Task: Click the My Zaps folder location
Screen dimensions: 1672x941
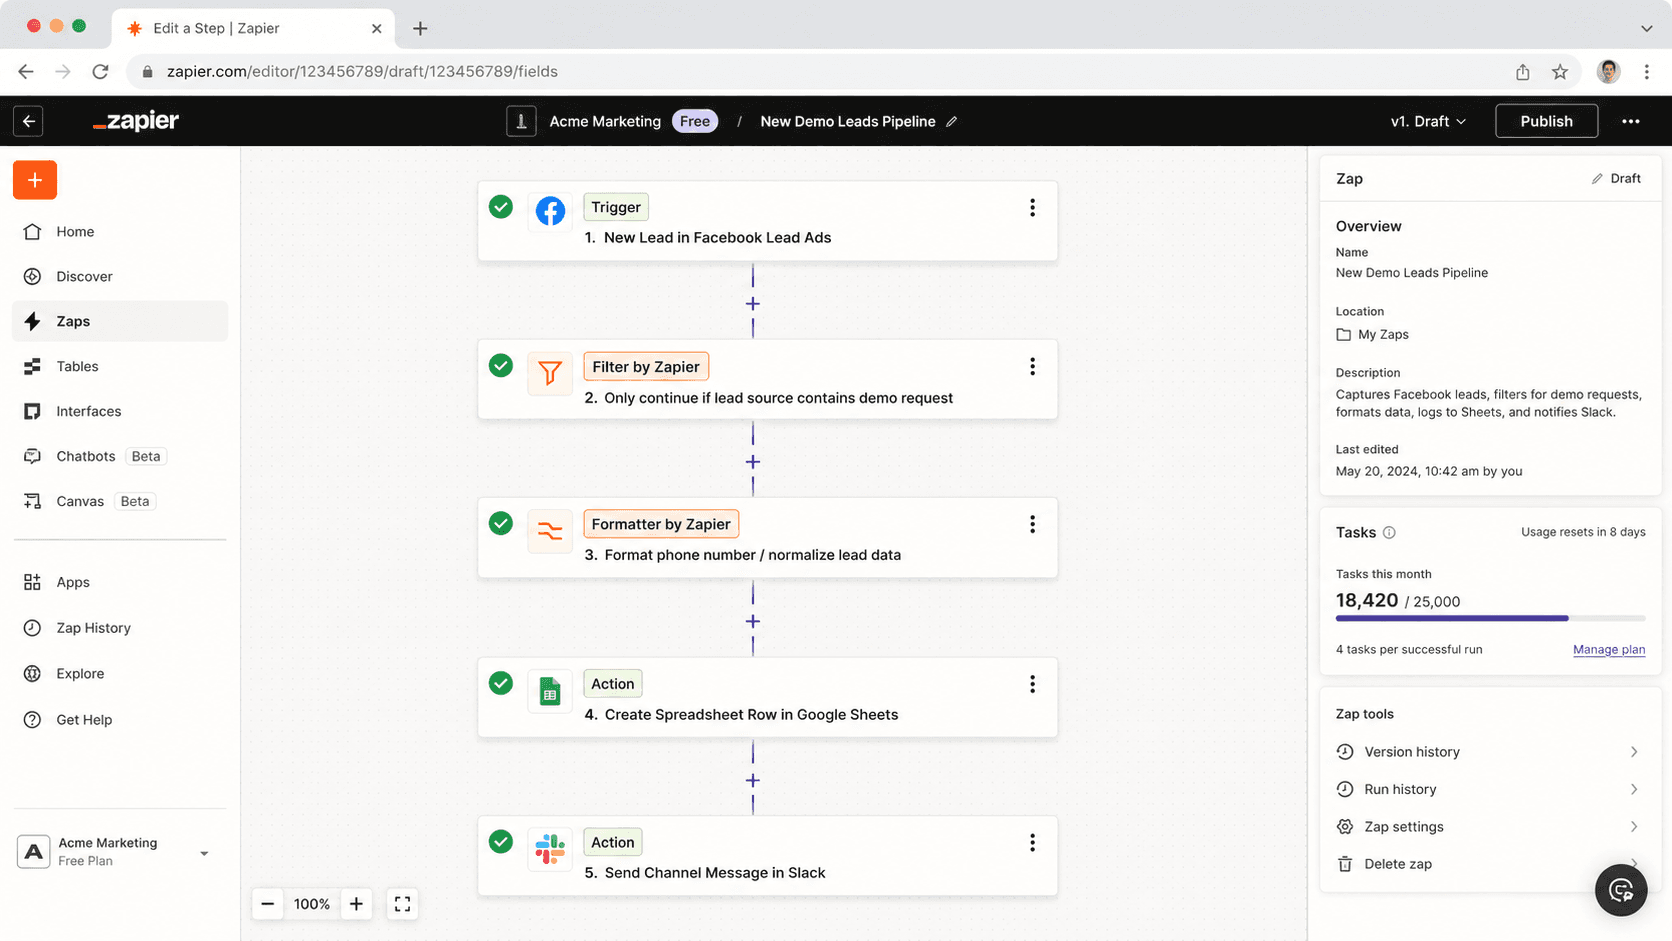Action: pyautogui.click(x=1372, y=334)
